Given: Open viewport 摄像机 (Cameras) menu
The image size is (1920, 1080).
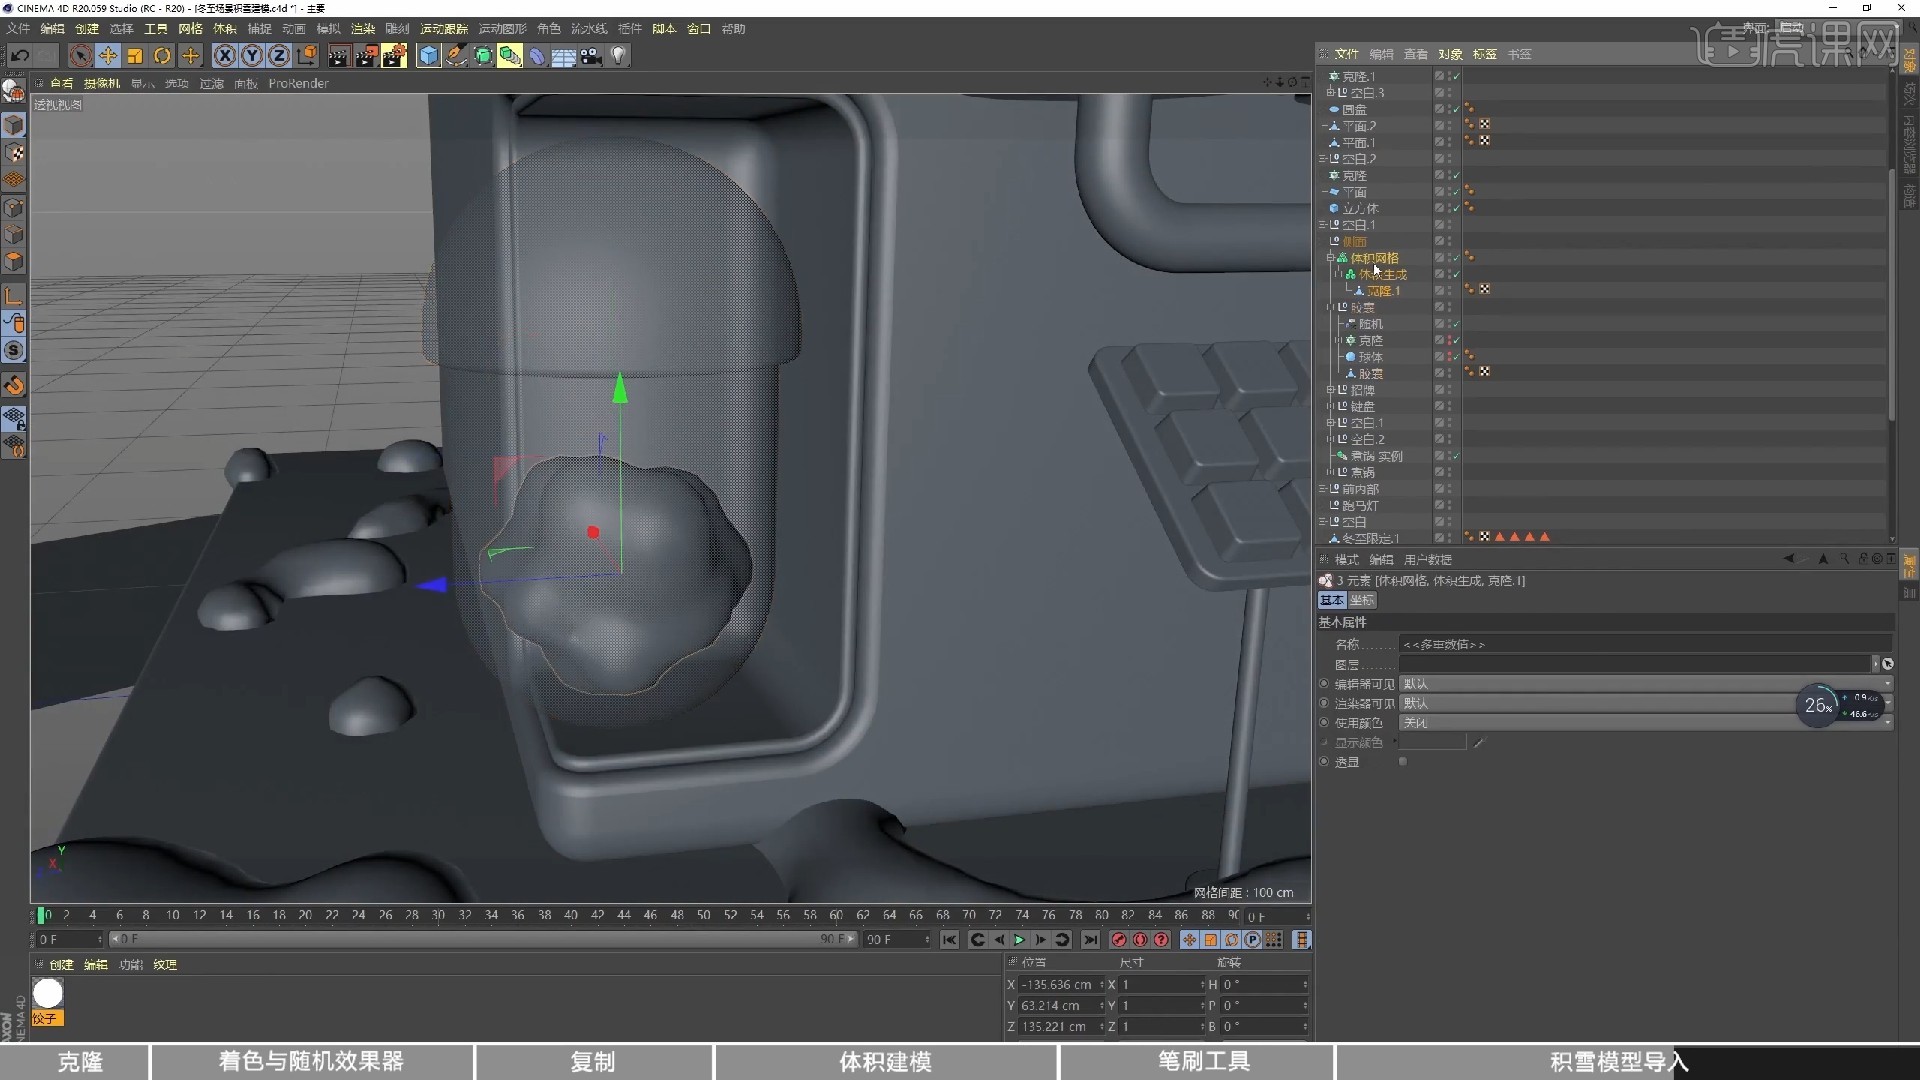Looking at the screenshot, I should [x=102, y=84].
